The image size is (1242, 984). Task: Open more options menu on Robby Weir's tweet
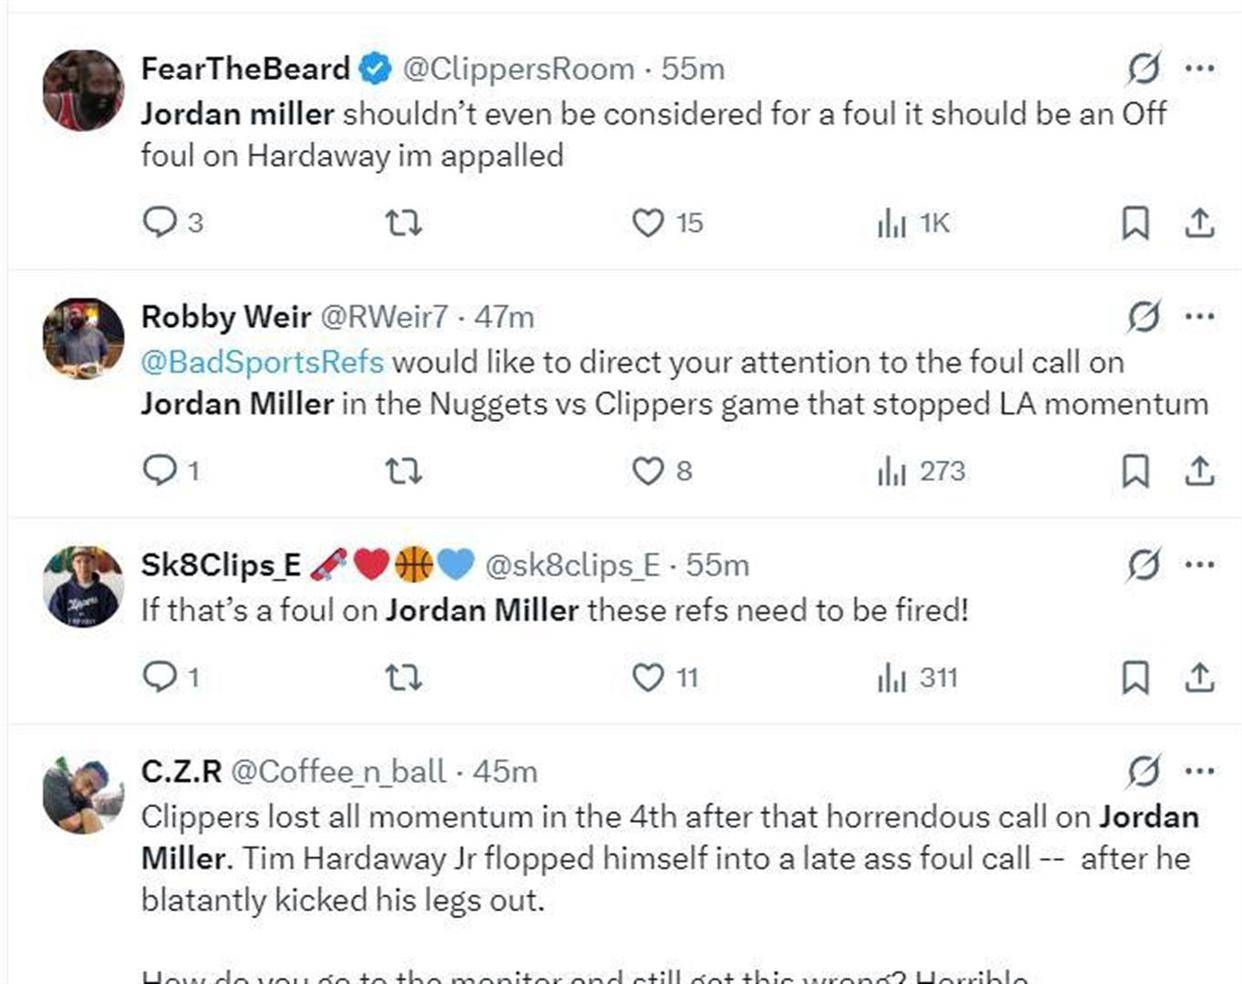(1199, 316)
